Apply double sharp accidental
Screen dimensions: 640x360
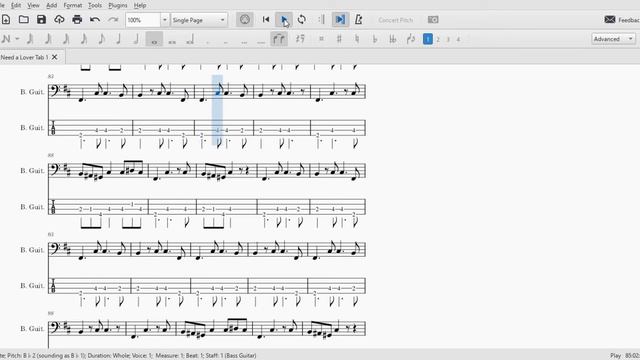coord(321,39)
